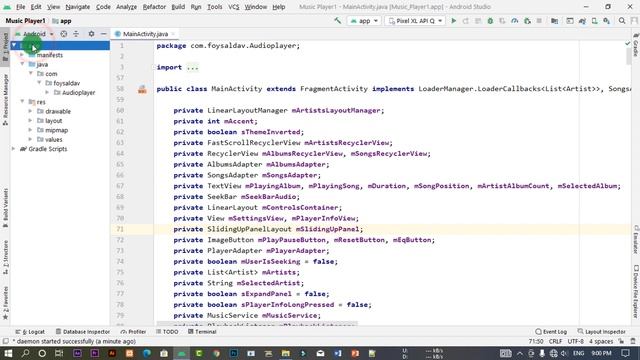The width and height of the screenshot is (640, 360).
Task: Open the Profiler tool window button
Action: pyautogui.click(x=133, y=332)
